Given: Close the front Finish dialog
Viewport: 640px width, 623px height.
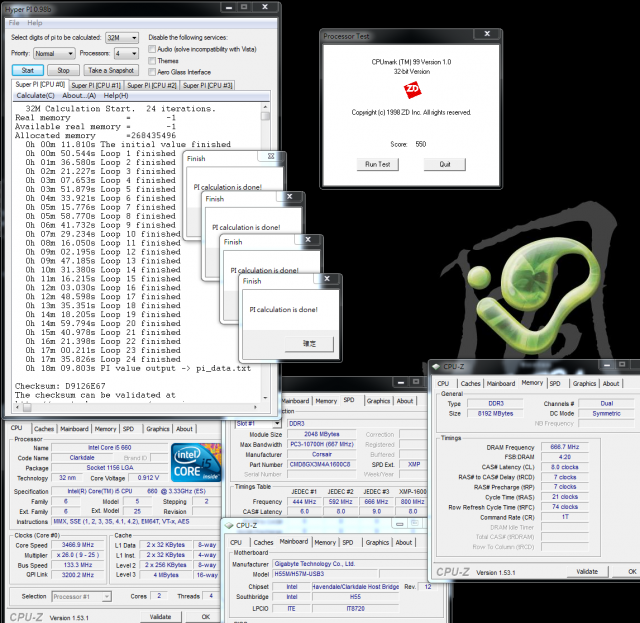Looking at the screenshot, I should point(327,278).
